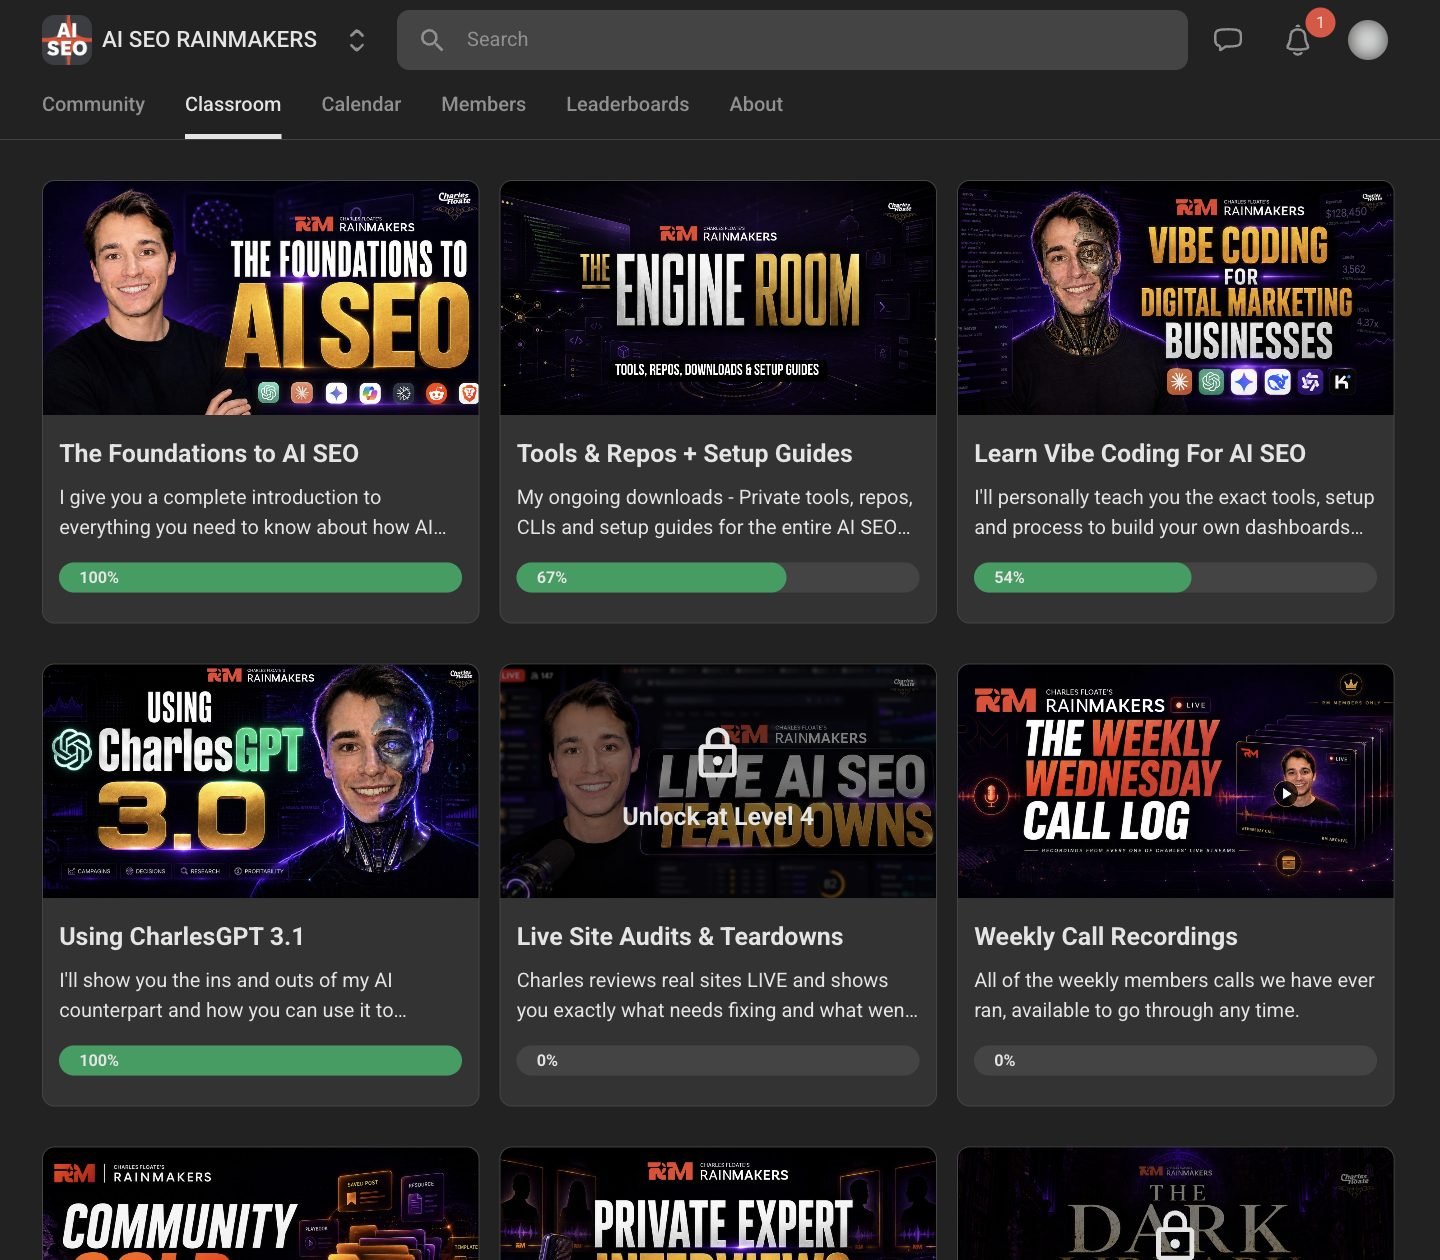The height and width of the screenshot is (1260, 1440).
Task: Open The Foundations to AI SEO thumbnail
Action: pyautogui.click(x=261, y=298)
